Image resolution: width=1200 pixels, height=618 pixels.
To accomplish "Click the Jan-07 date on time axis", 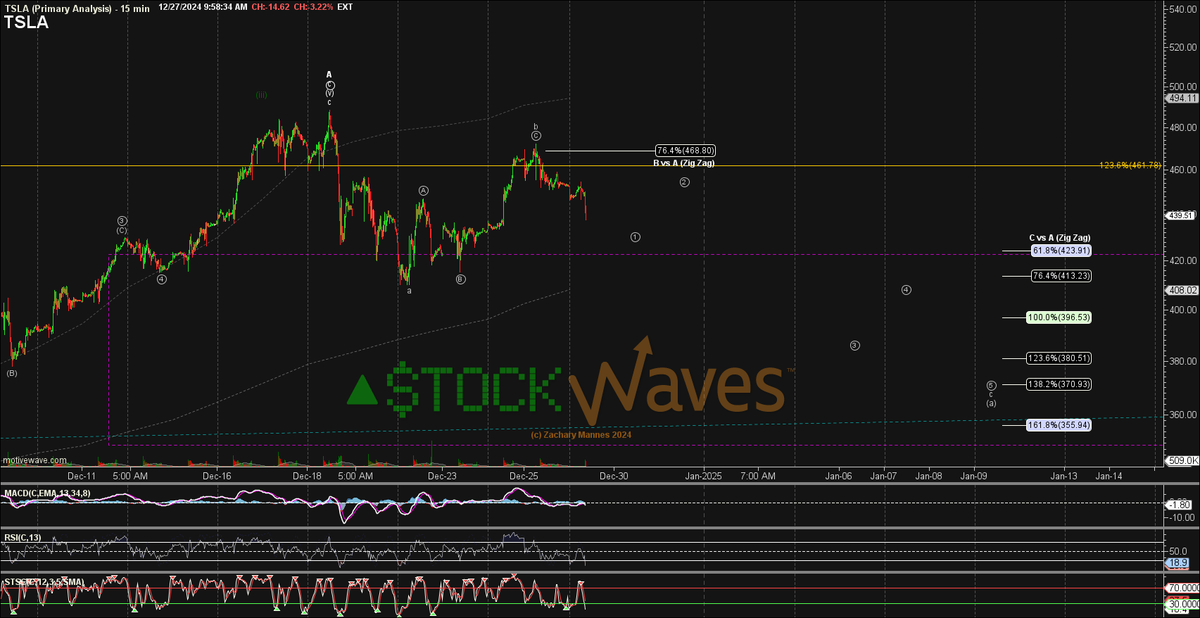I will [x=885, y=476].
